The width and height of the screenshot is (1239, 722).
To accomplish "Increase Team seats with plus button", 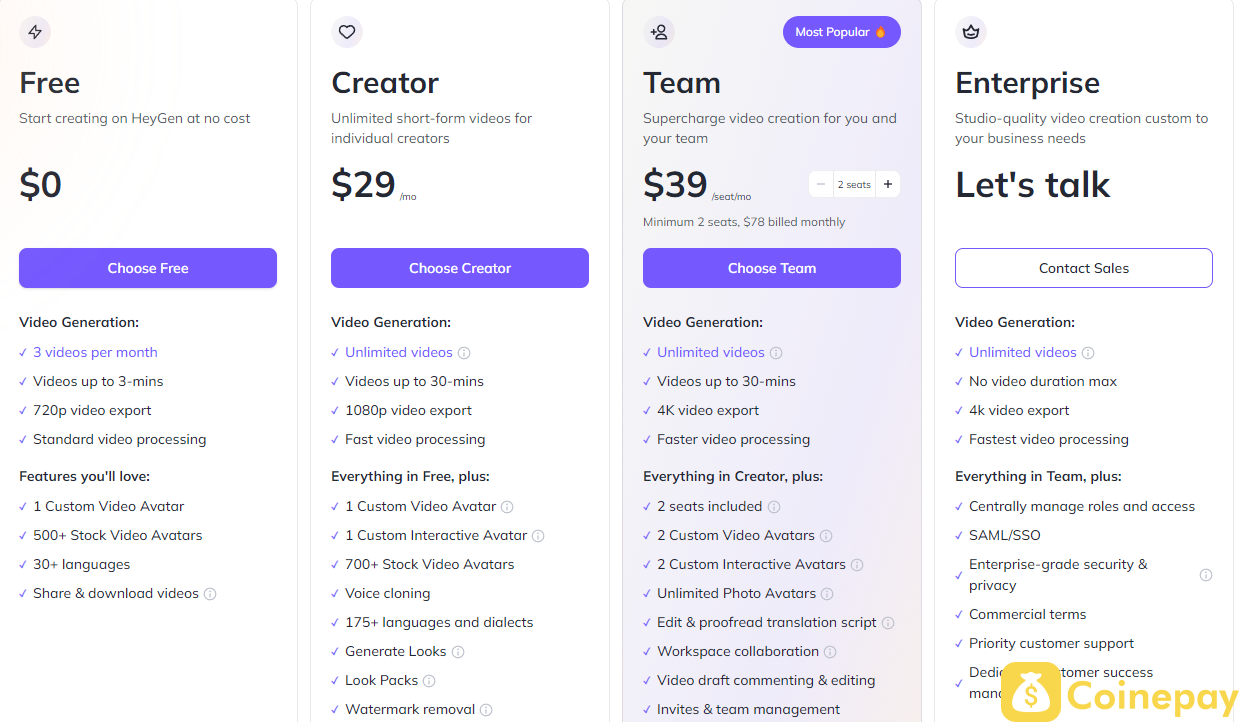I will 888,184.
